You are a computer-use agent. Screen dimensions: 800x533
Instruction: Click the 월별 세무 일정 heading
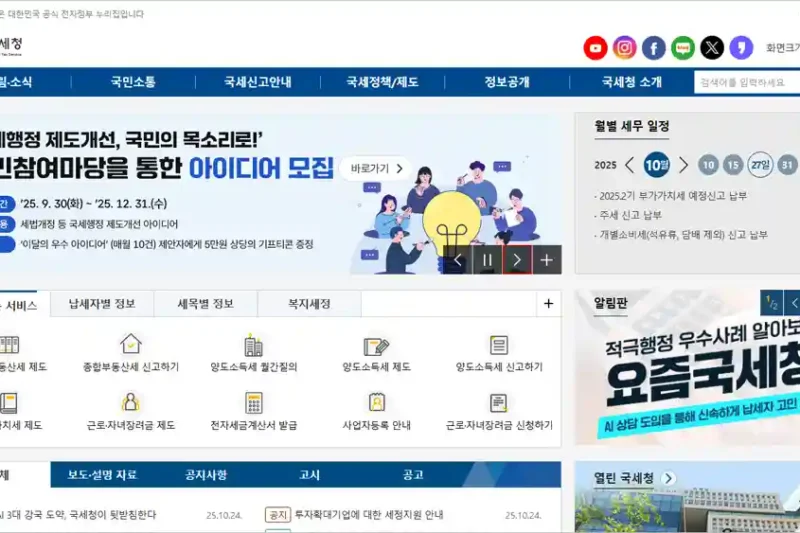click(632, 126)
